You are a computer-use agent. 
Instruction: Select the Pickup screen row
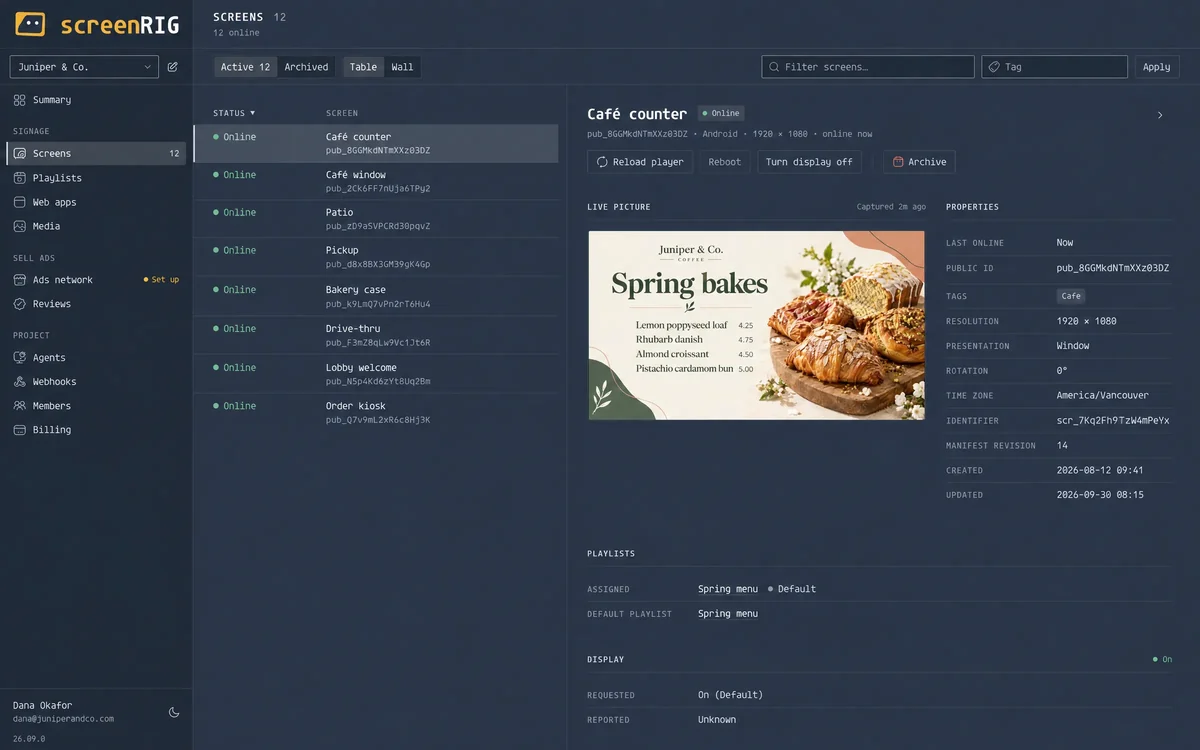376,257
